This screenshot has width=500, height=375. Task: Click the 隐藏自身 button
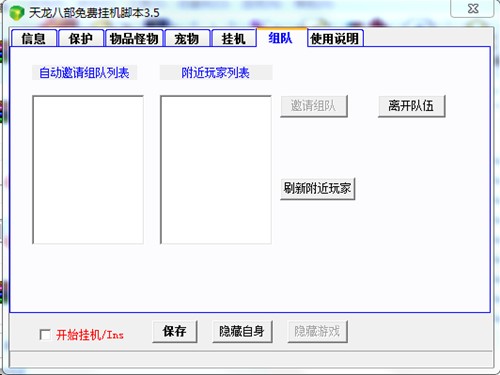click(242, 331)
